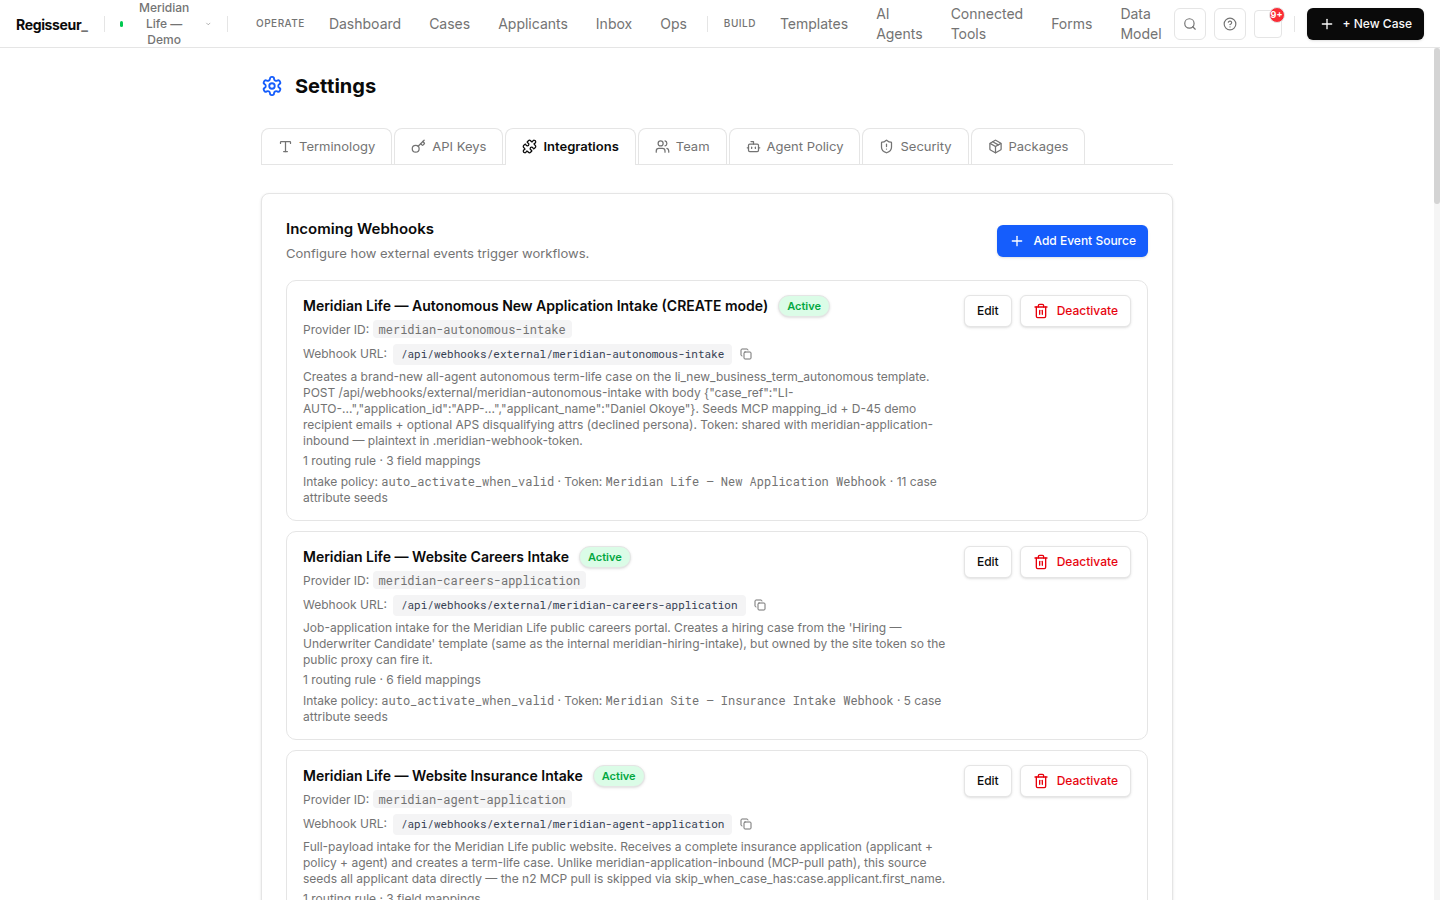Expand the Meridian Life — Demo workspace switcher

pyautogui.click(x=165, y=24)
